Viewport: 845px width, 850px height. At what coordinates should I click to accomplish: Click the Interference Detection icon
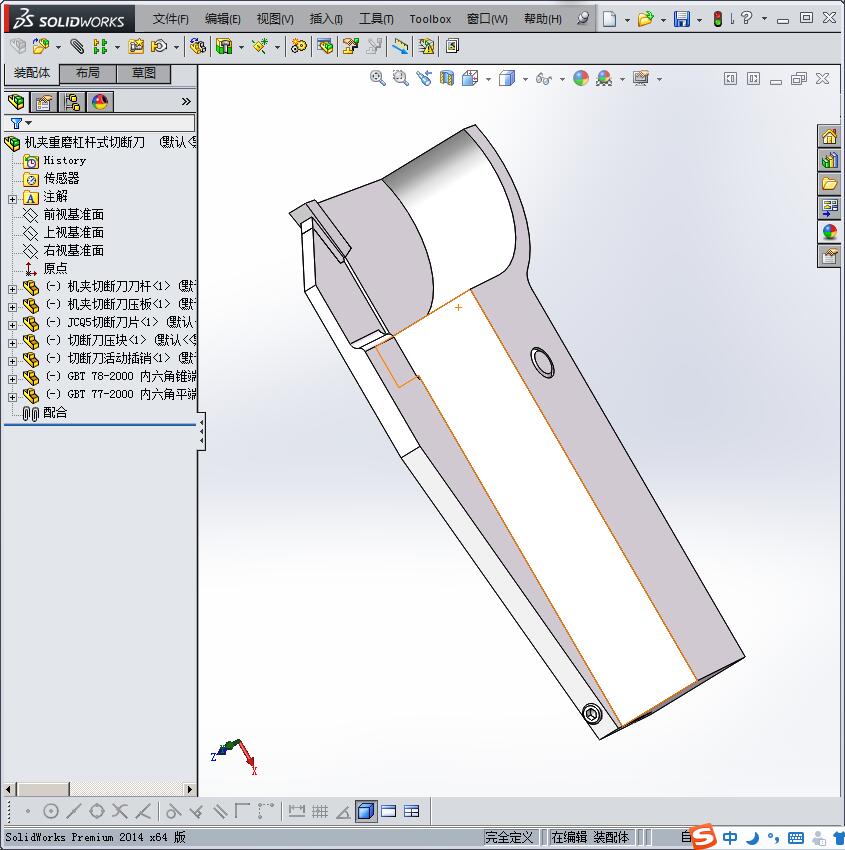click(x=401, y=47)
